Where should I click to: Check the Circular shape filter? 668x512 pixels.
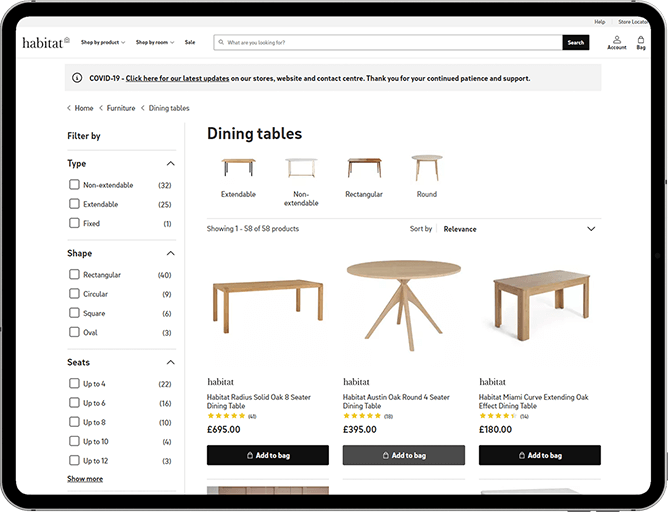pos(74,293)
